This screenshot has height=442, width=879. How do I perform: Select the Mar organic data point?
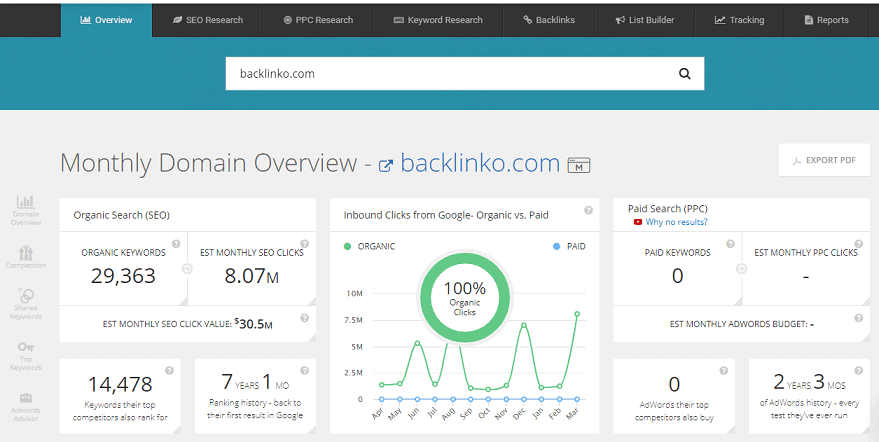(x=577, y=314)
